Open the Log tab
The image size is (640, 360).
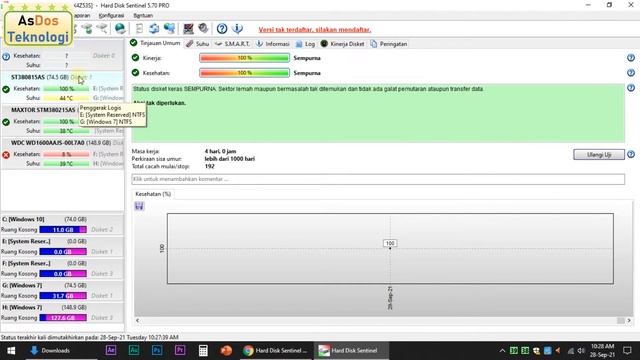[305, 44]
